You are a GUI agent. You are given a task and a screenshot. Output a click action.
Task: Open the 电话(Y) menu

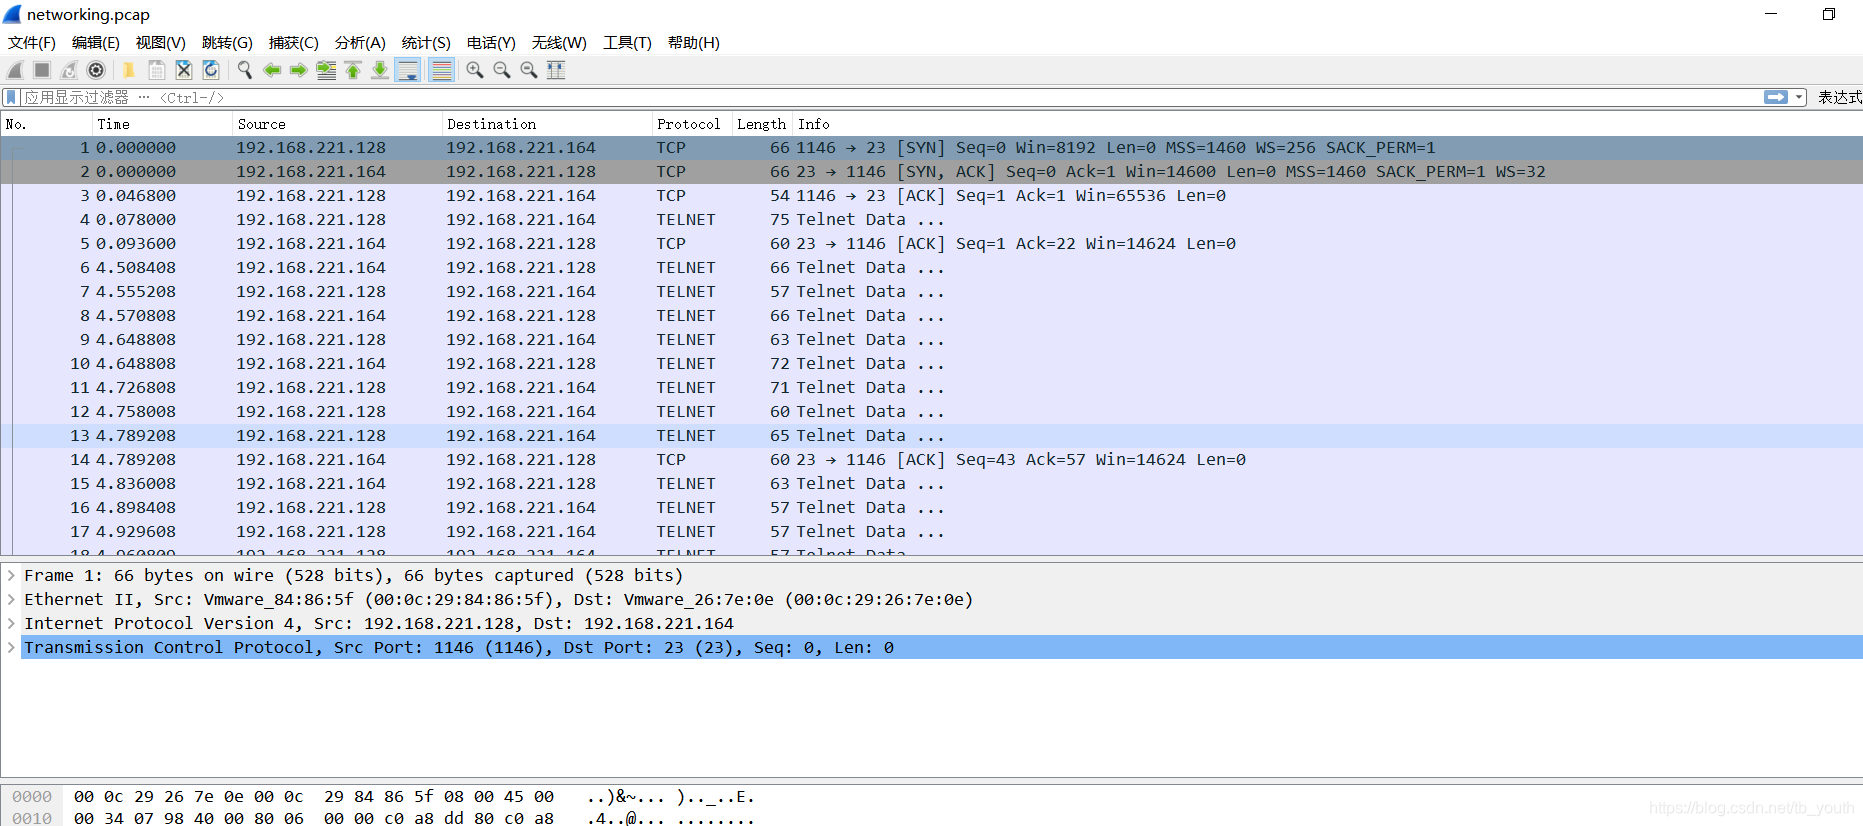[491, 42]
